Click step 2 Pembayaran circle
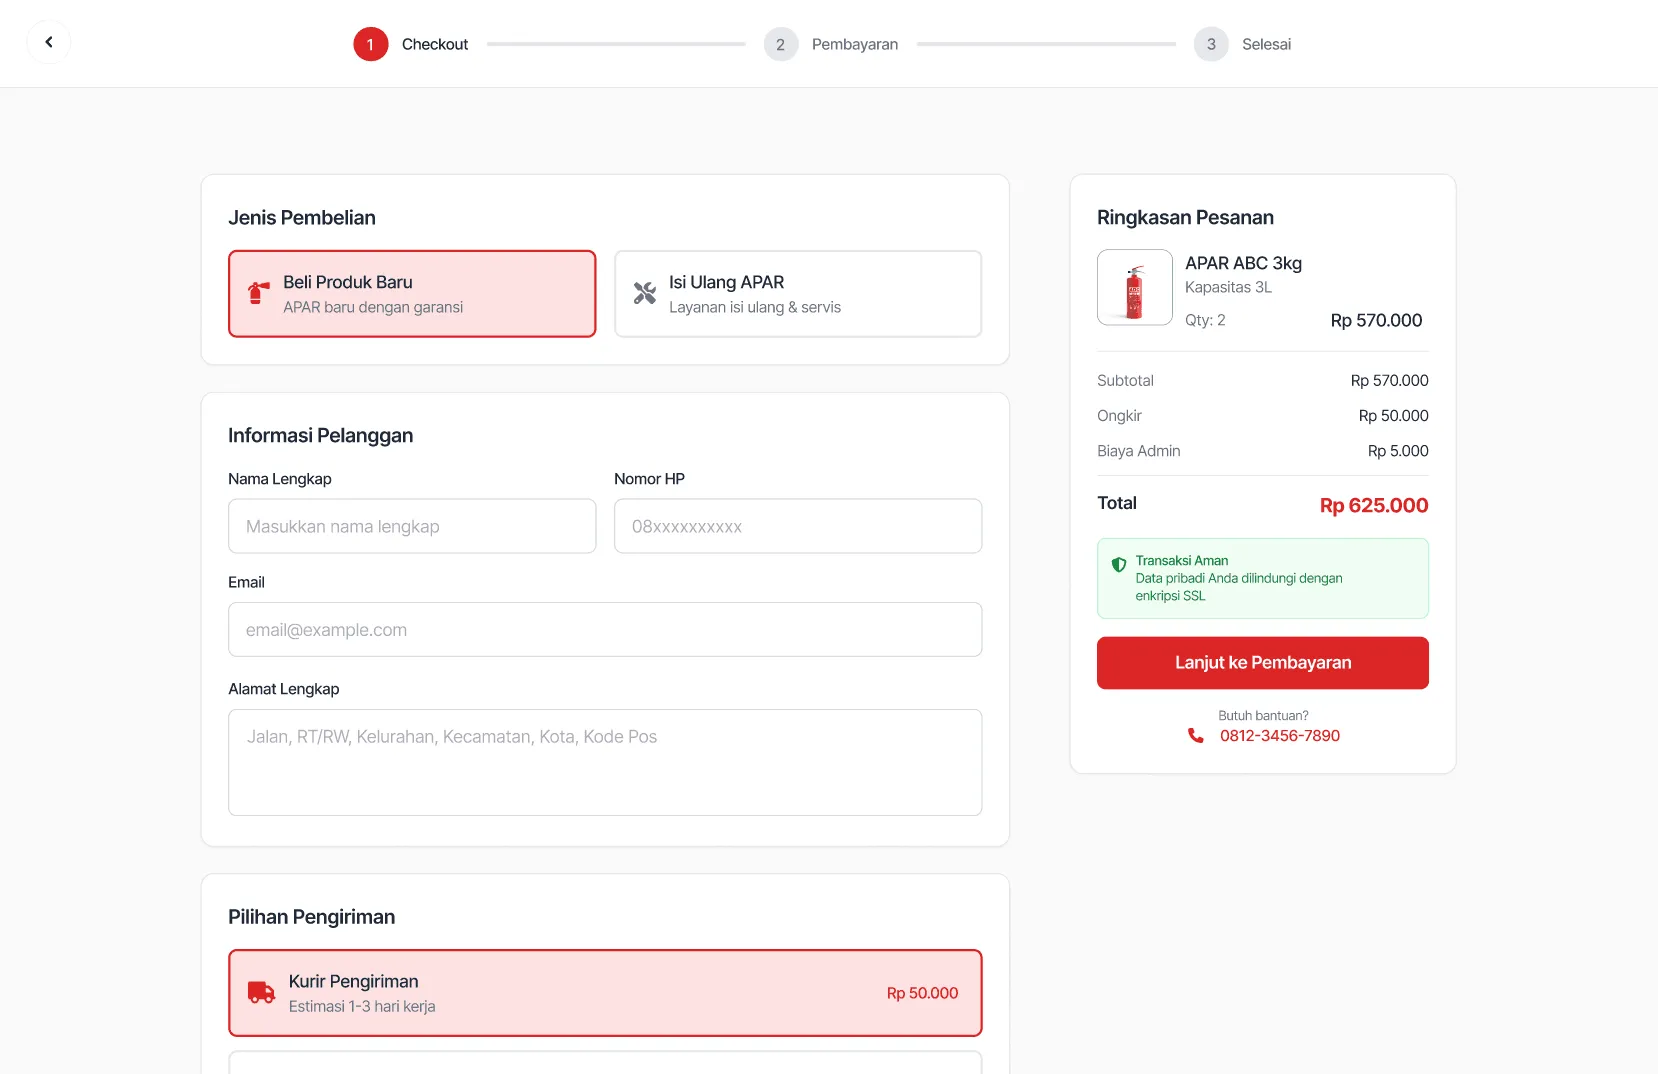This screenshot has width=1658, height=1074. coord(781,44)
